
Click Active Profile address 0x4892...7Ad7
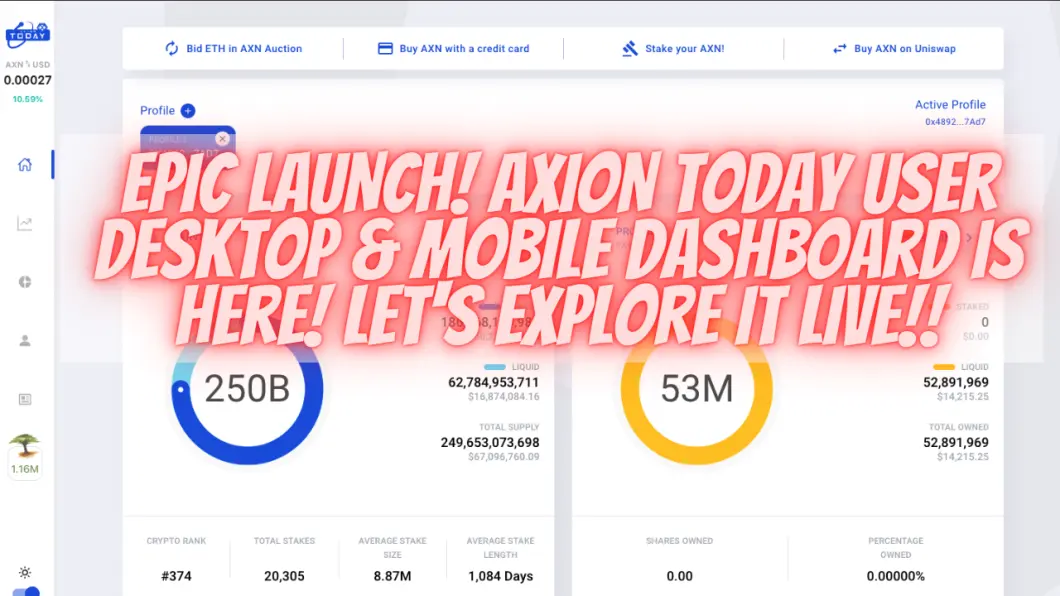pyautogui.click(x=955, y=122)
